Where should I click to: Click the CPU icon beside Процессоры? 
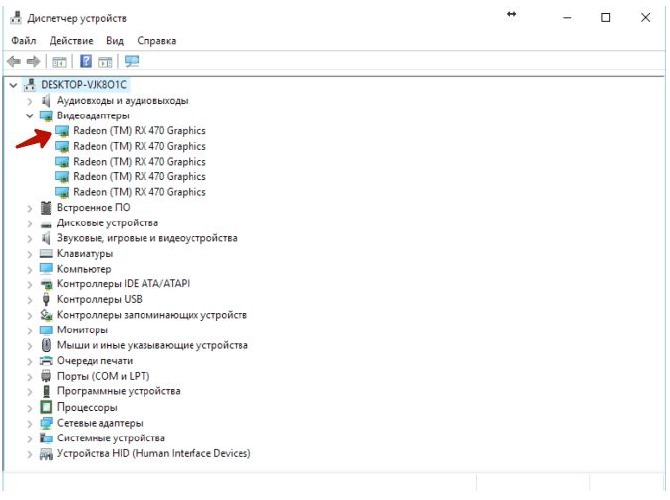pyautogui.click(x=46, y=407)
